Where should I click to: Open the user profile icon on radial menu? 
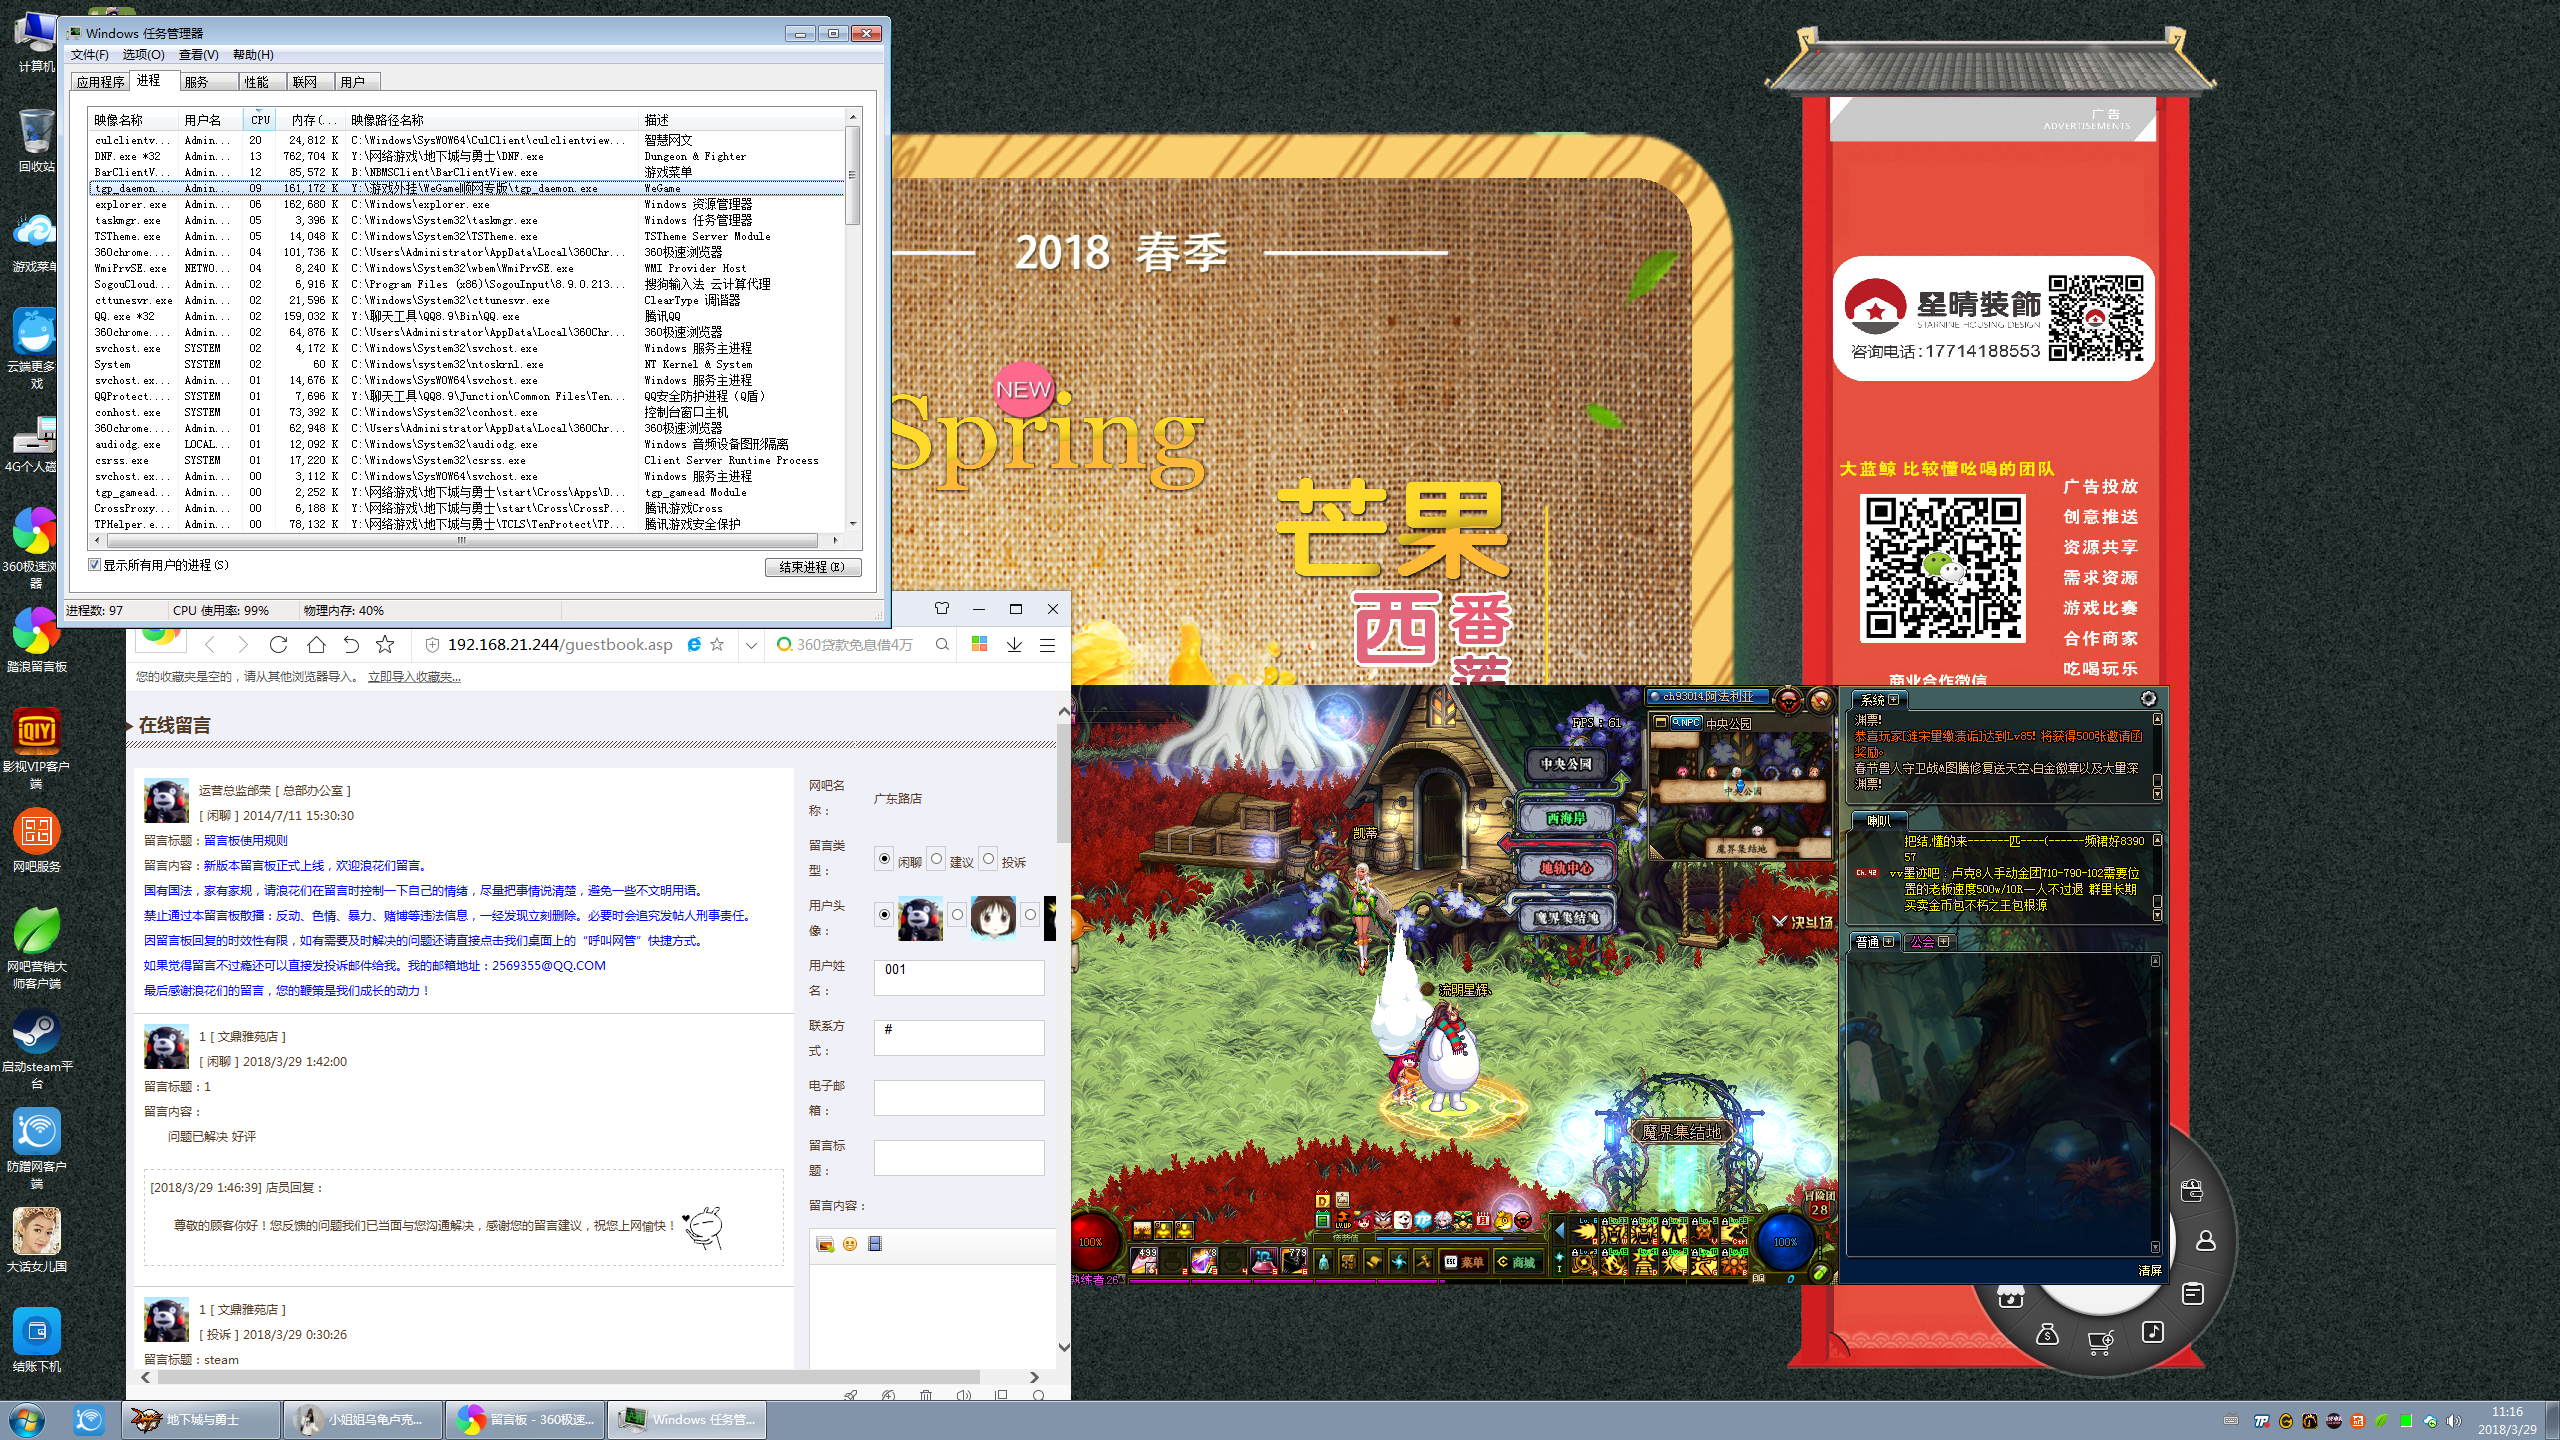click(x=2205, y=1241)
